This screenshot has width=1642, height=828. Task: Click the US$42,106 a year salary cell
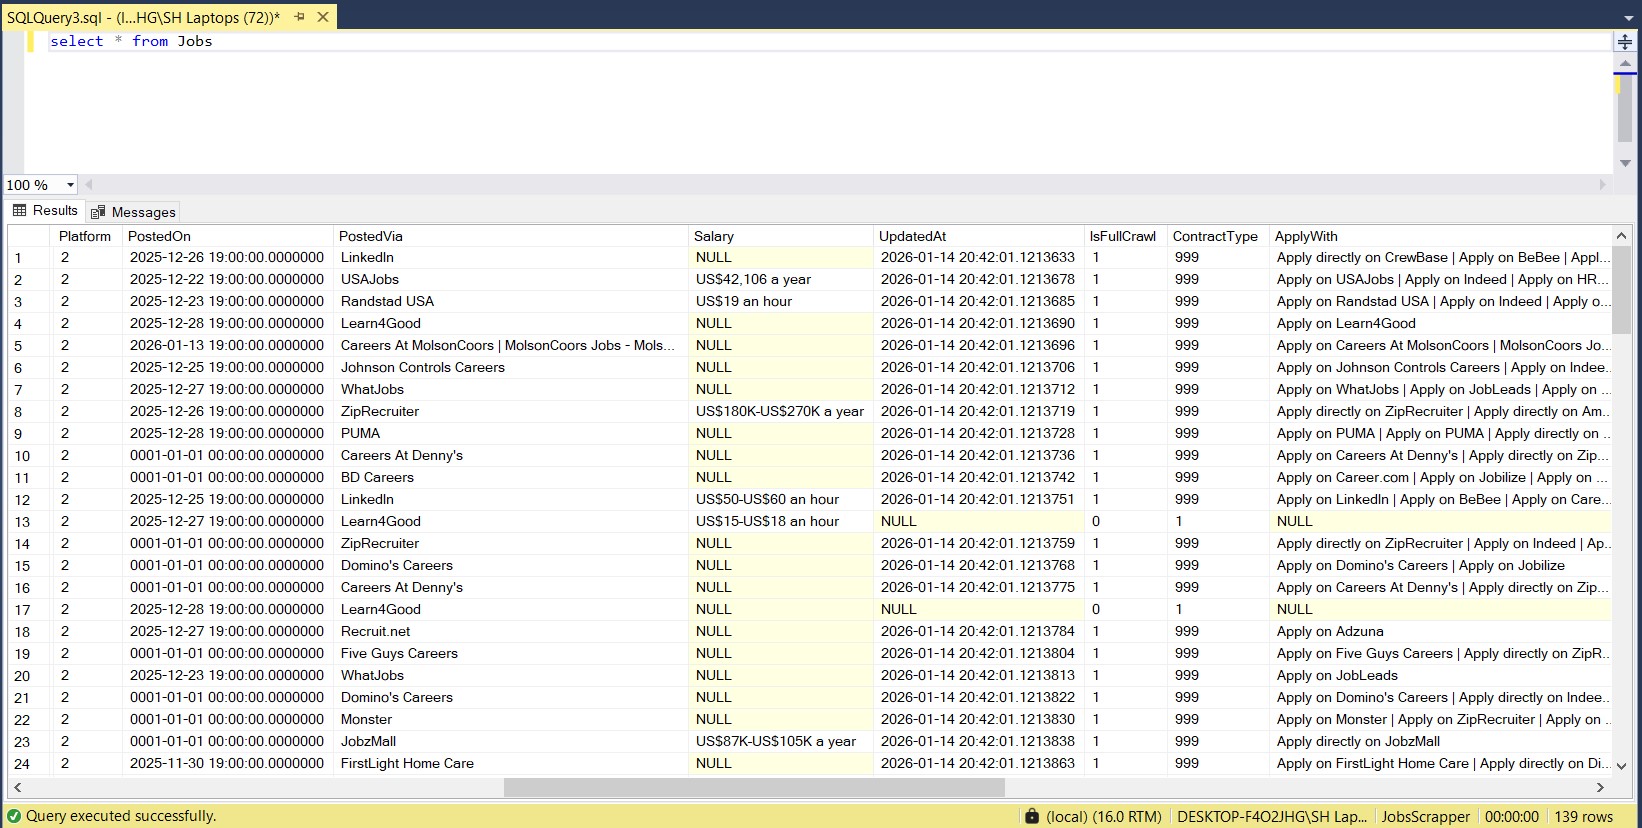[753, 280]
